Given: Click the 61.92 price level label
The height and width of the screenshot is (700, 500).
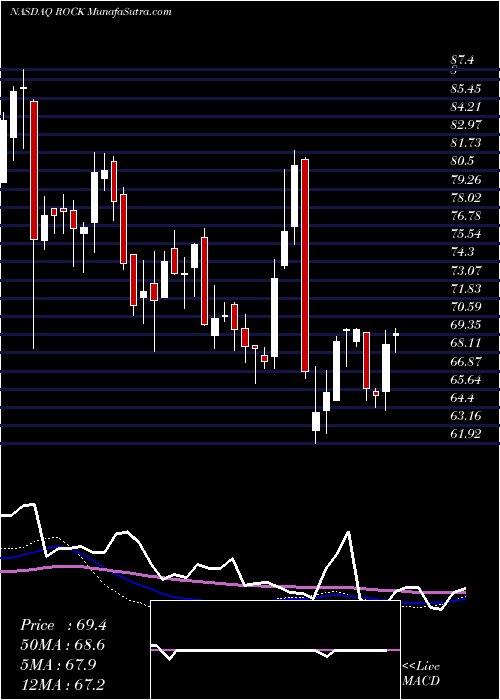Looking at the screenshot, I should point(466,434).
